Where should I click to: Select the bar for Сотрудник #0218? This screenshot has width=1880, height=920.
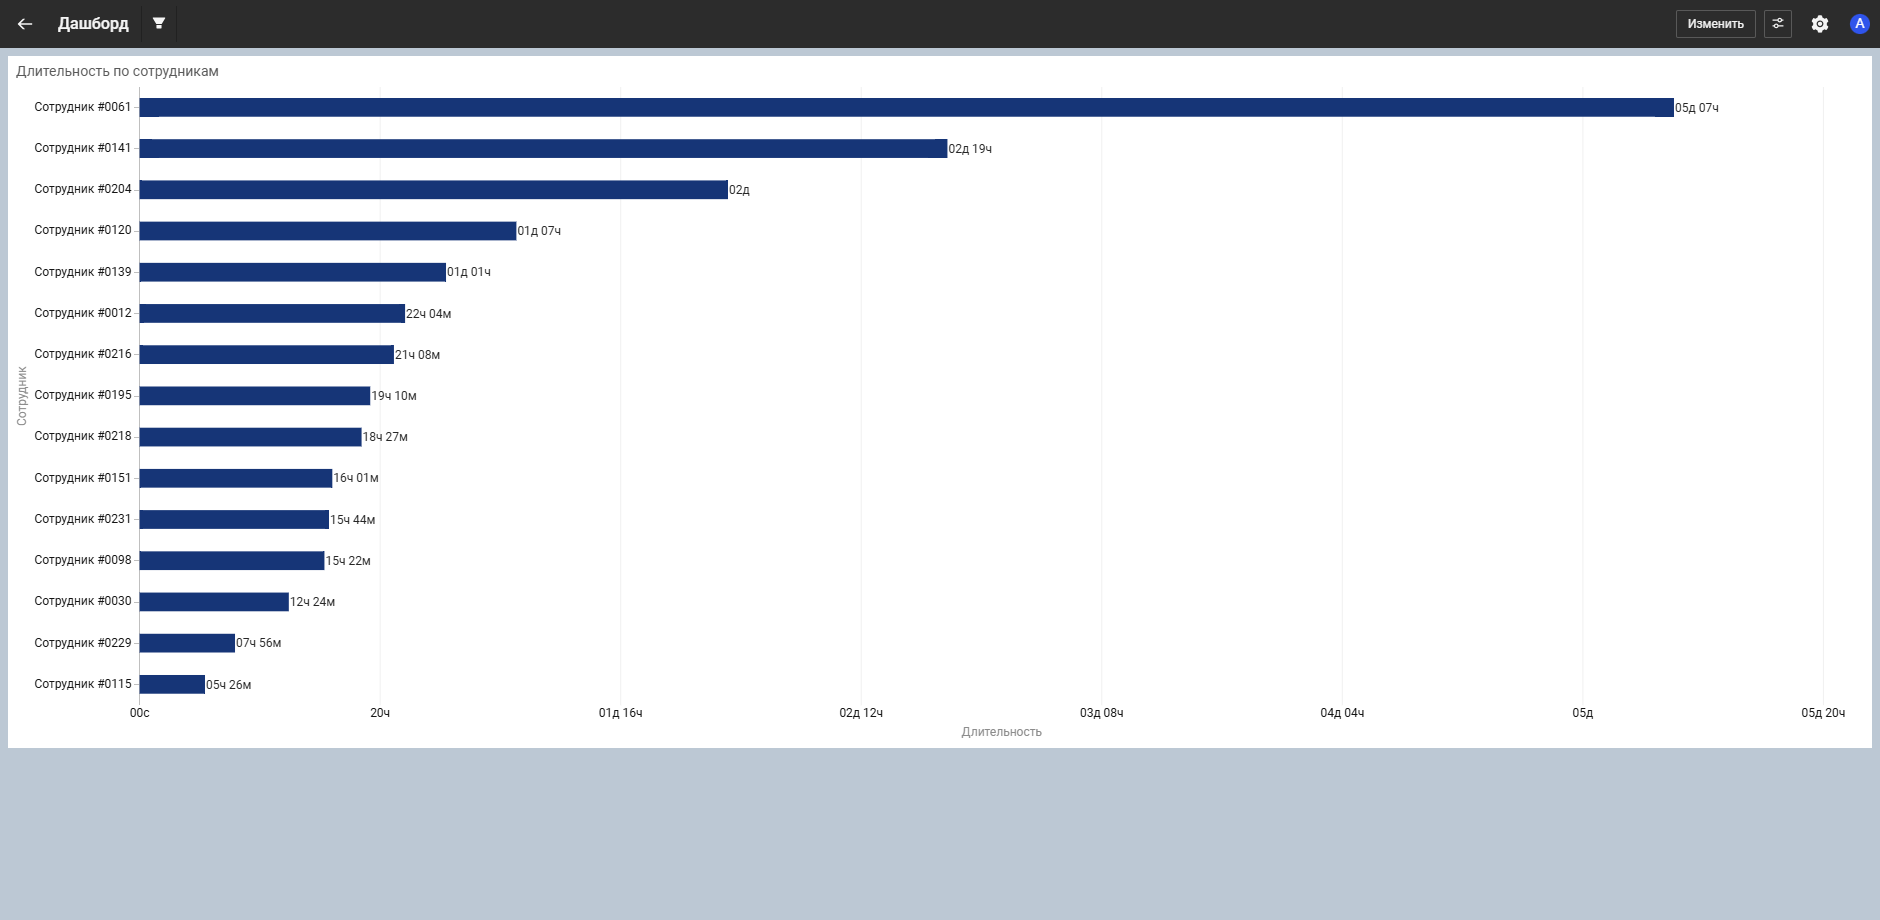coord(250,437)
